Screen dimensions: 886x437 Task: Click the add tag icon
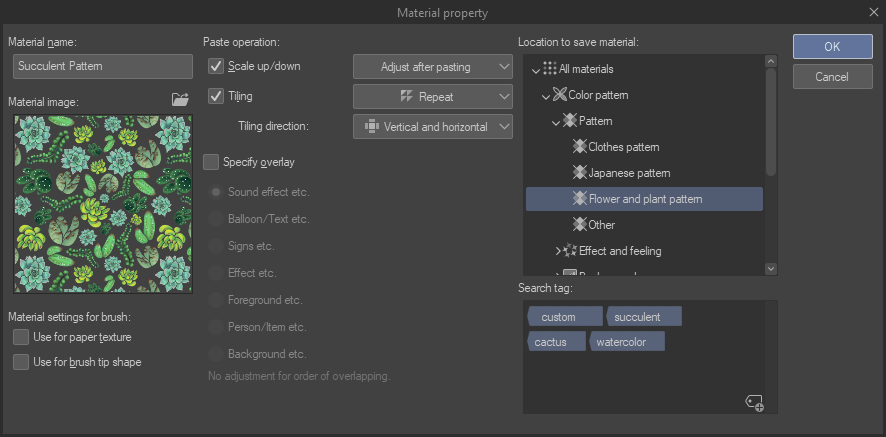click(755, 402)
